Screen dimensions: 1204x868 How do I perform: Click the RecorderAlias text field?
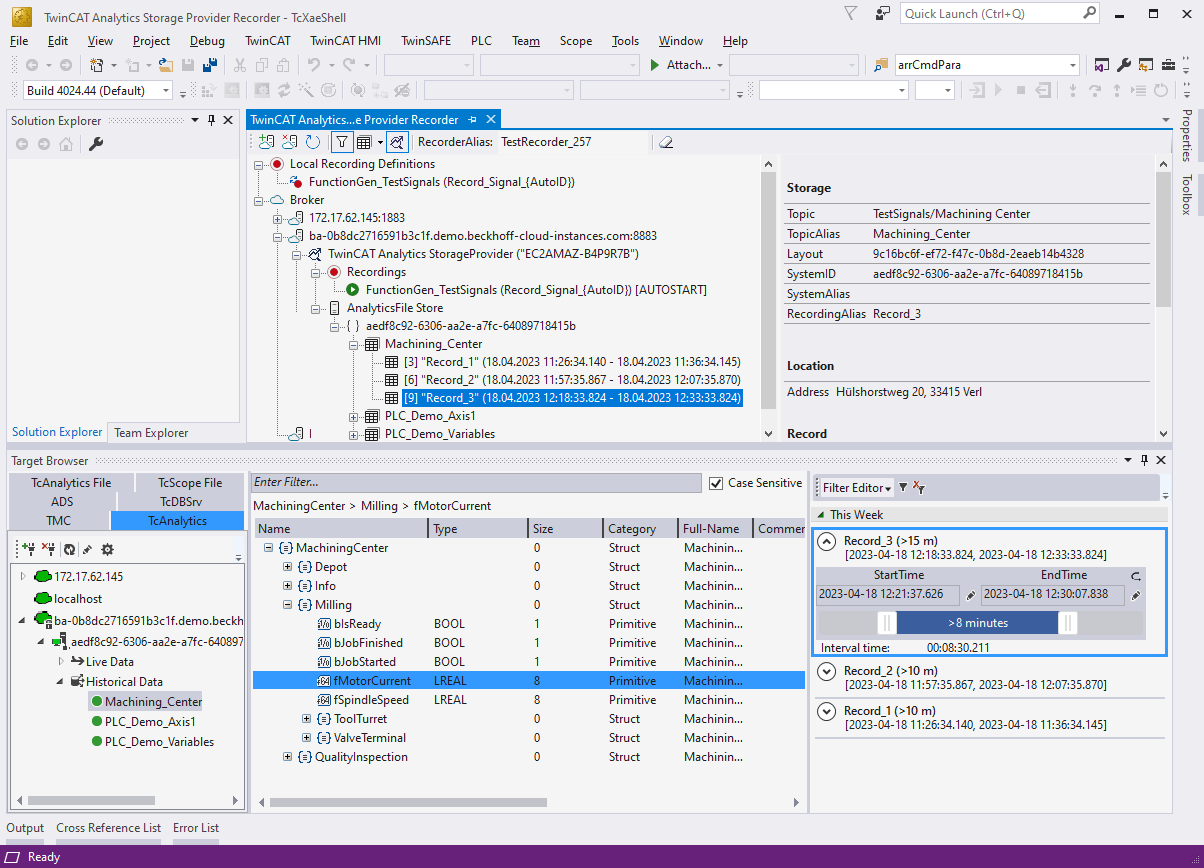pyautogui.click(x=575, y=142)
